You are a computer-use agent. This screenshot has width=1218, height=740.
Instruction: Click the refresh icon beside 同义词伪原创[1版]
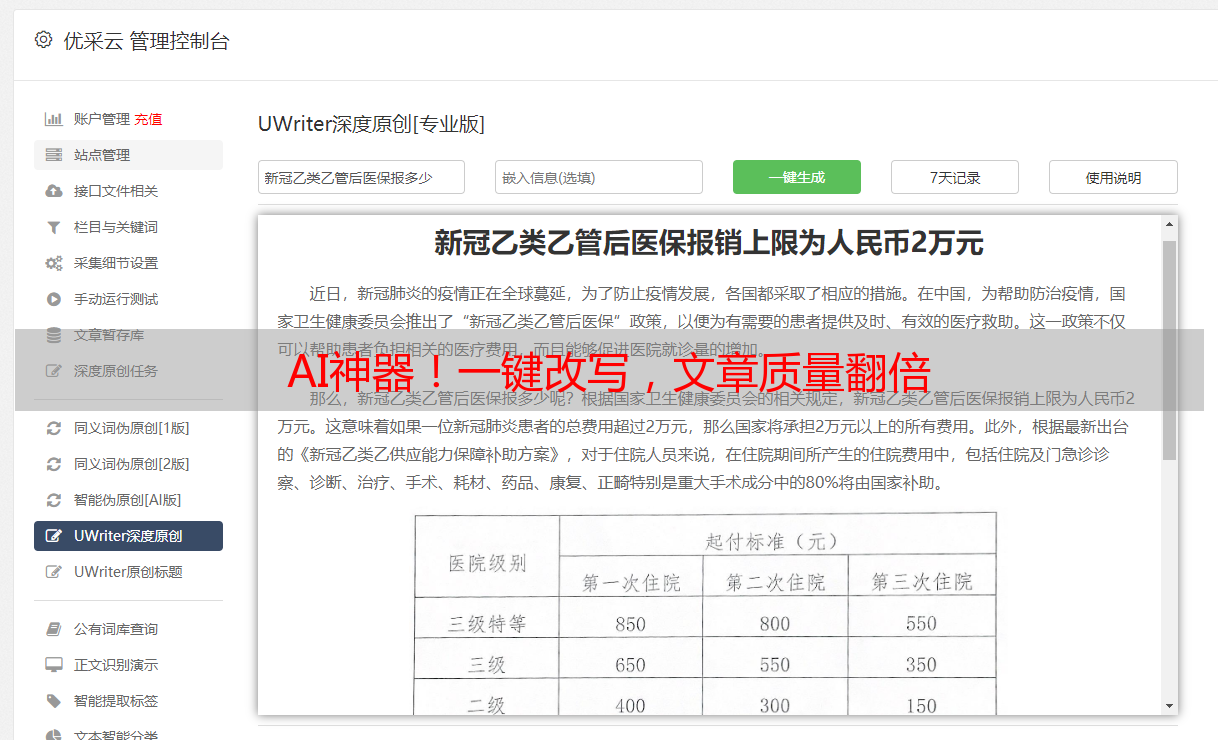(x=54, y=428)
